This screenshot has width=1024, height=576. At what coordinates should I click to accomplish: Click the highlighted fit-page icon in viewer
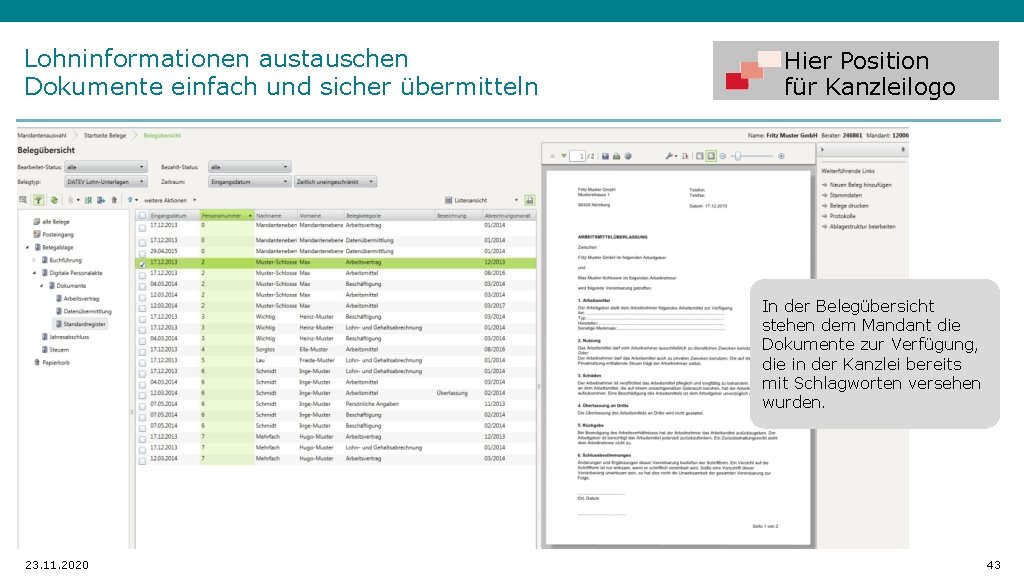click(711, 156)
